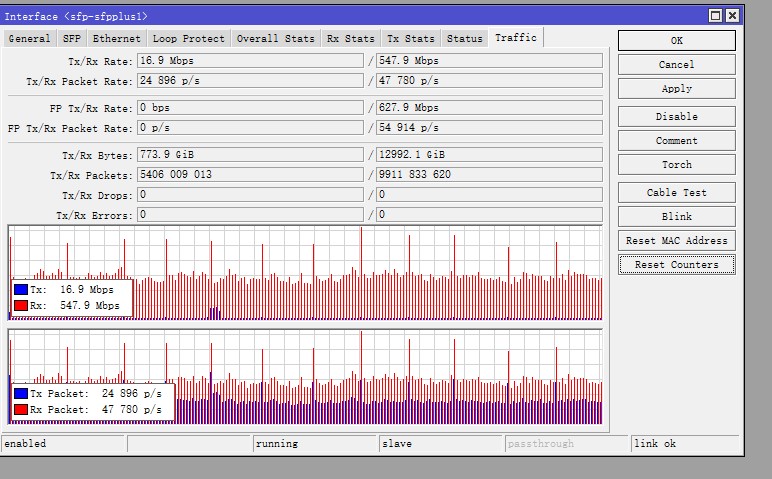Disable the interface using Disable button

[x=676, y=117]
